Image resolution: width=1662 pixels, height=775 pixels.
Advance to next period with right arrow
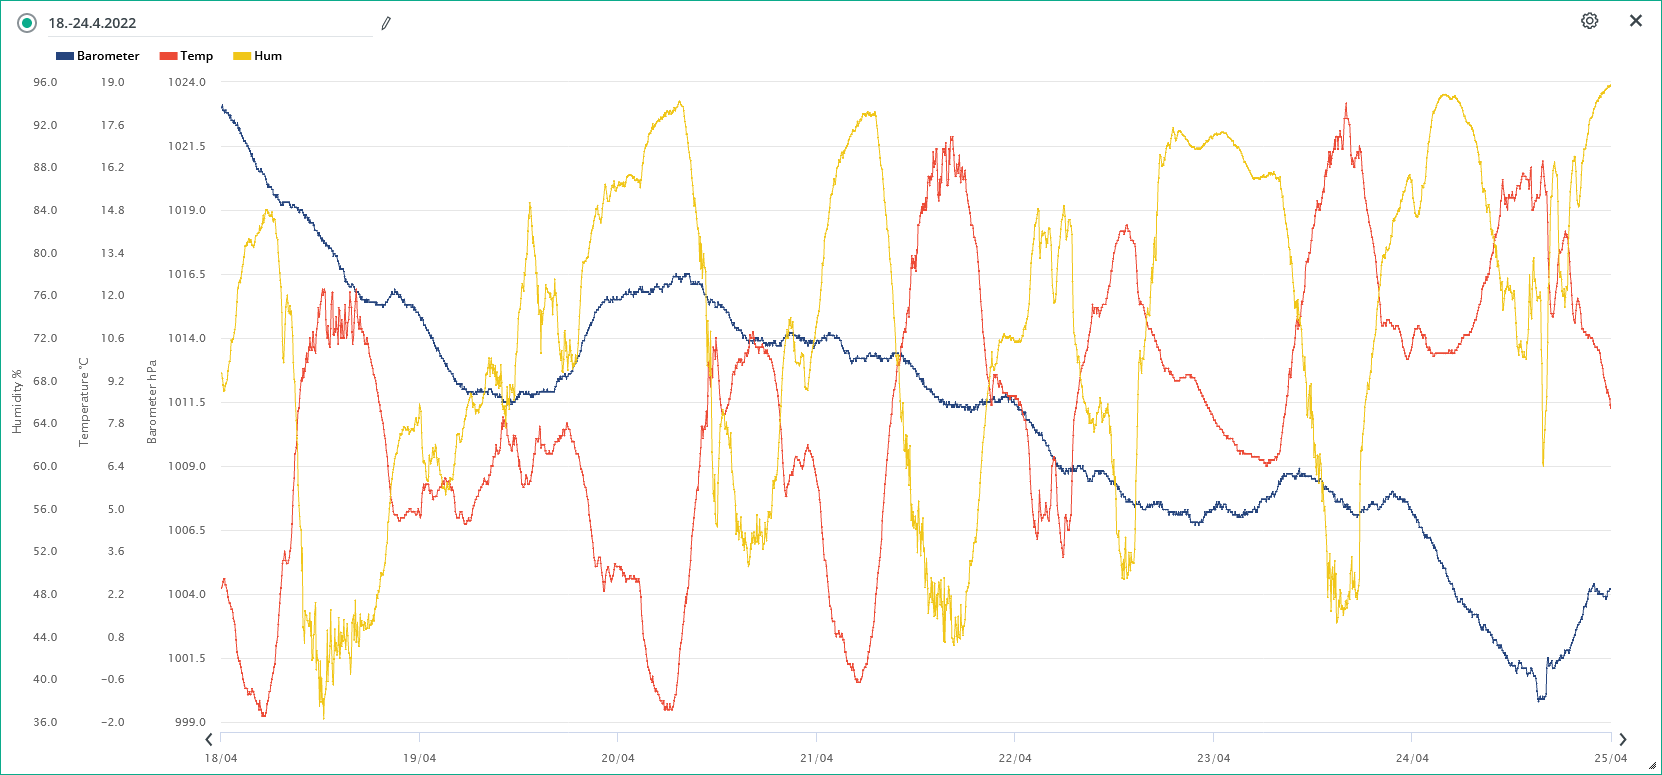[1622, 740]
